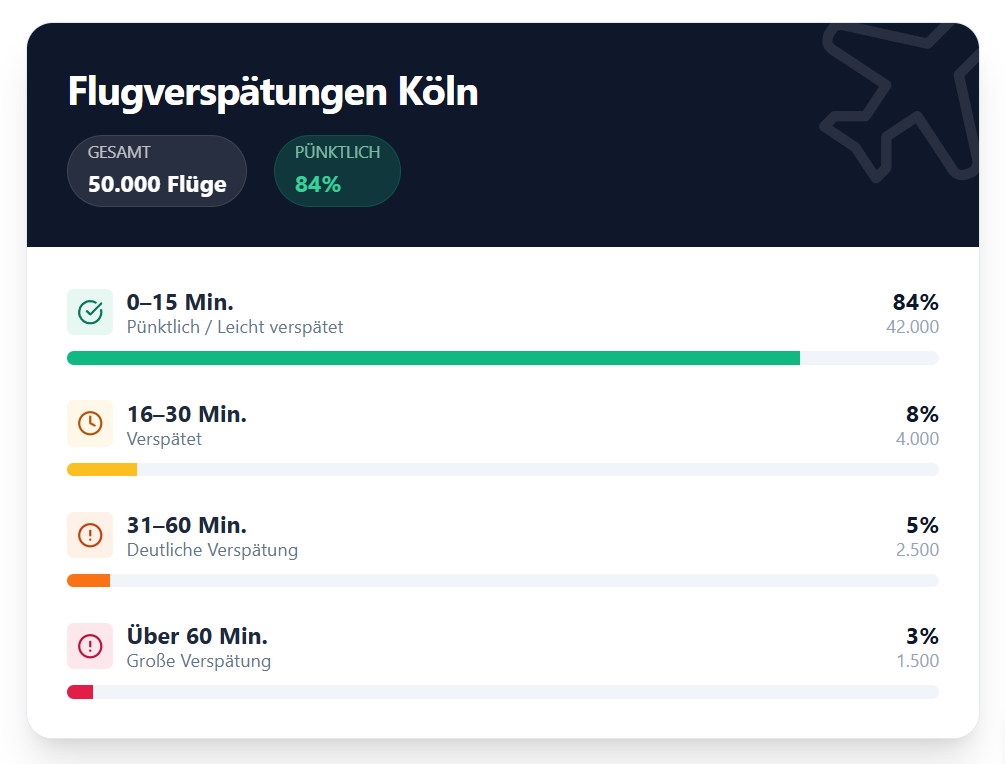The image size is (1005, 764).
Task: Click the Deutliche Verspätung subtitle
Action: point(212,550)
